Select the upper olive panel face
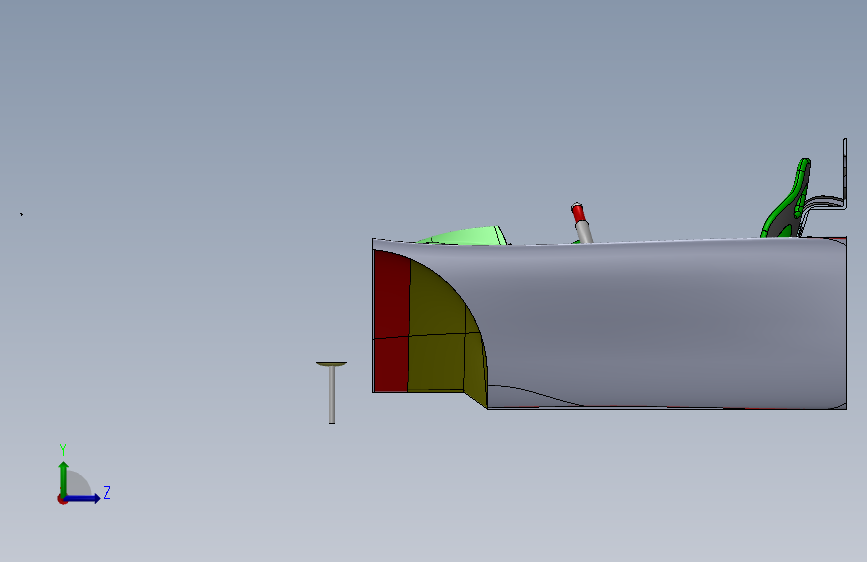This screenshot has height=562, width=867. [436, 301]
